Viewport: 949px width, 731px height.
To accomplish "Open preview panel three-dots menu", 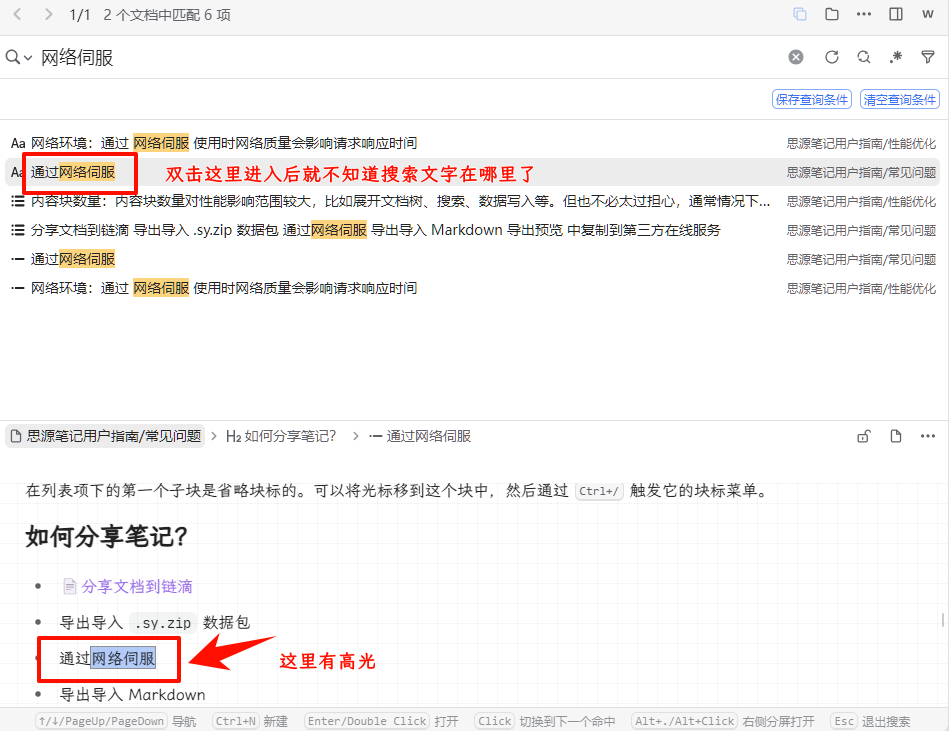I will tap(928, 436).
